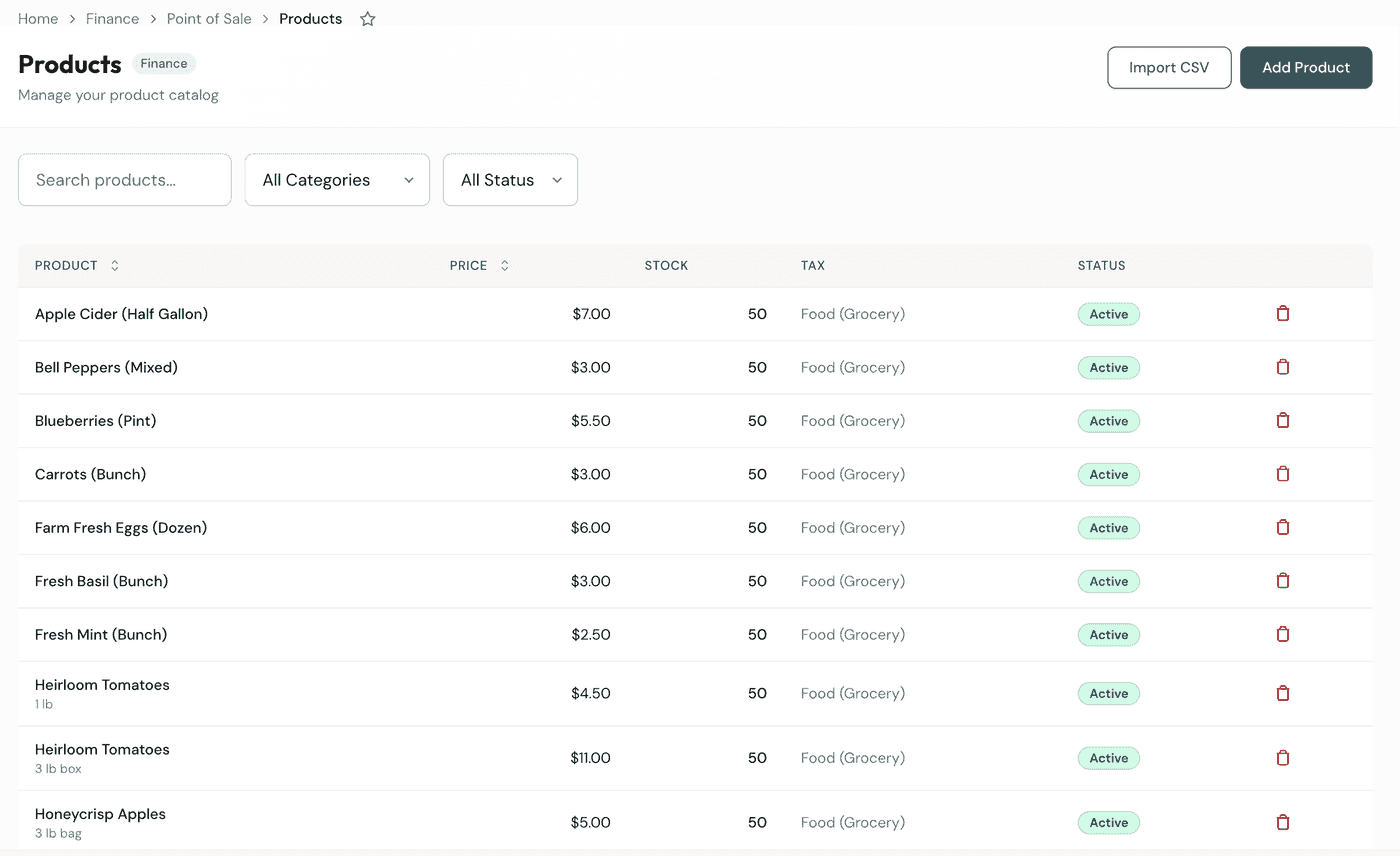Click the Add Product button
The height and width of the screenshot is (856, 1400).
(x=1306, y=67)
